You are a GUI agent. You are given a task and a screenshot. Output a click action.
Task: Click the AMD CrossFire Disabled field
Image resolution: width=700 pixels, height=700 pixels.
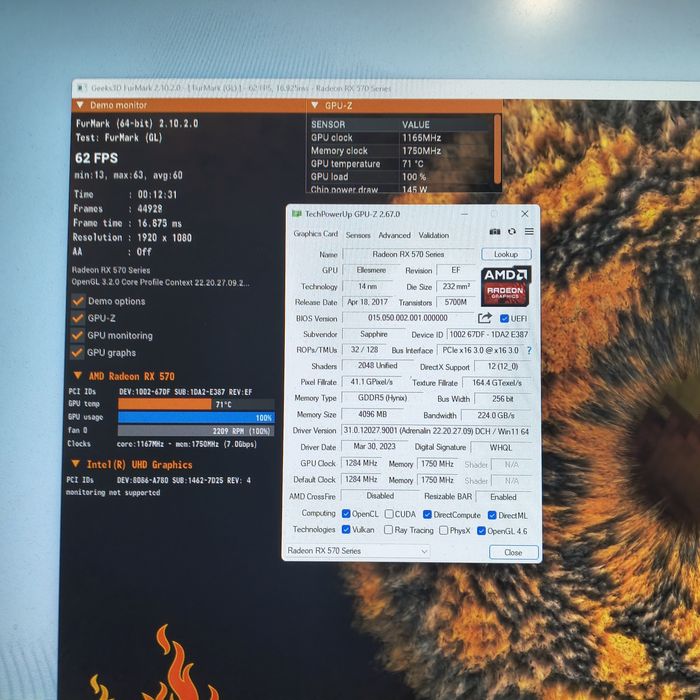380,496
